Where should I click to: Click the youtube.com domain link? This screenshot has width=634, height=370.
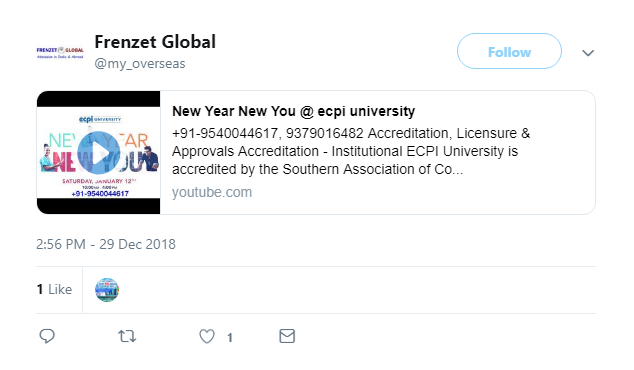coord(212,192)
